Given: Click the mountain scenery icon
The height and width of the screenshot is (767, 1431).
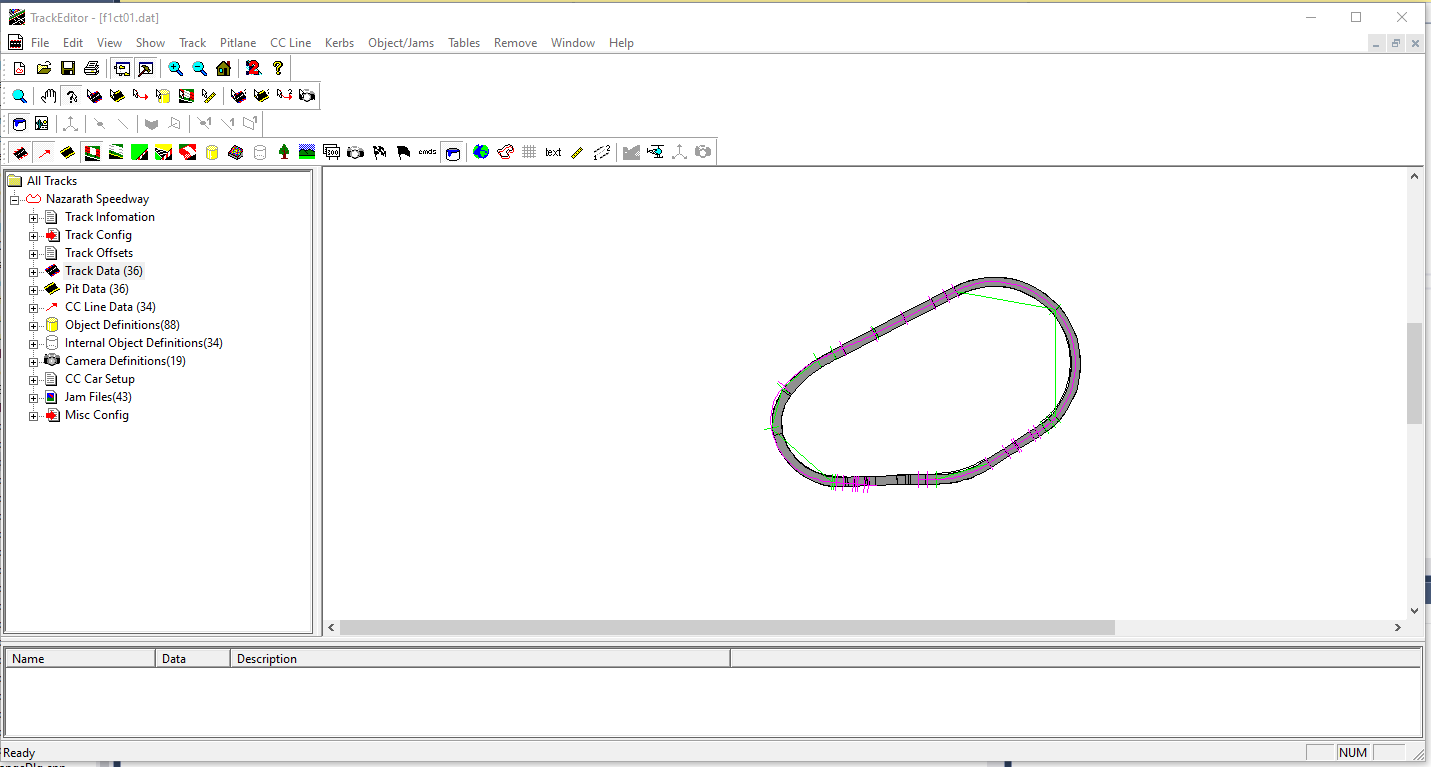Looking at the screenshot, I should point(307,152).
